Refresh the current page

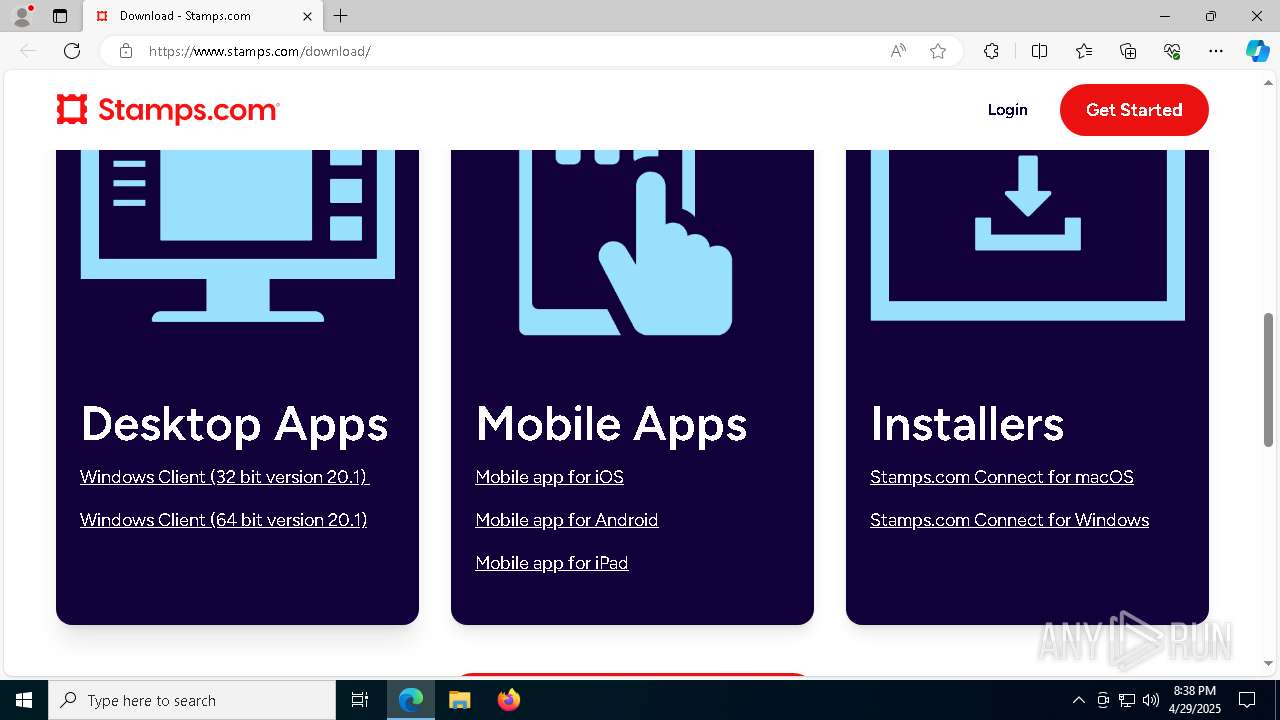[x=72, y=51]
